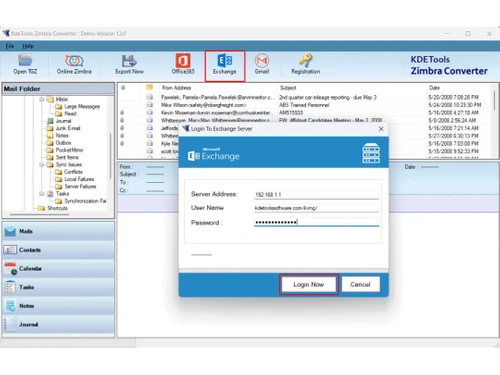Sort by Subject column header
Viewport: 500px width, 375px height.
pyautogui.click(x=288, y=88)
